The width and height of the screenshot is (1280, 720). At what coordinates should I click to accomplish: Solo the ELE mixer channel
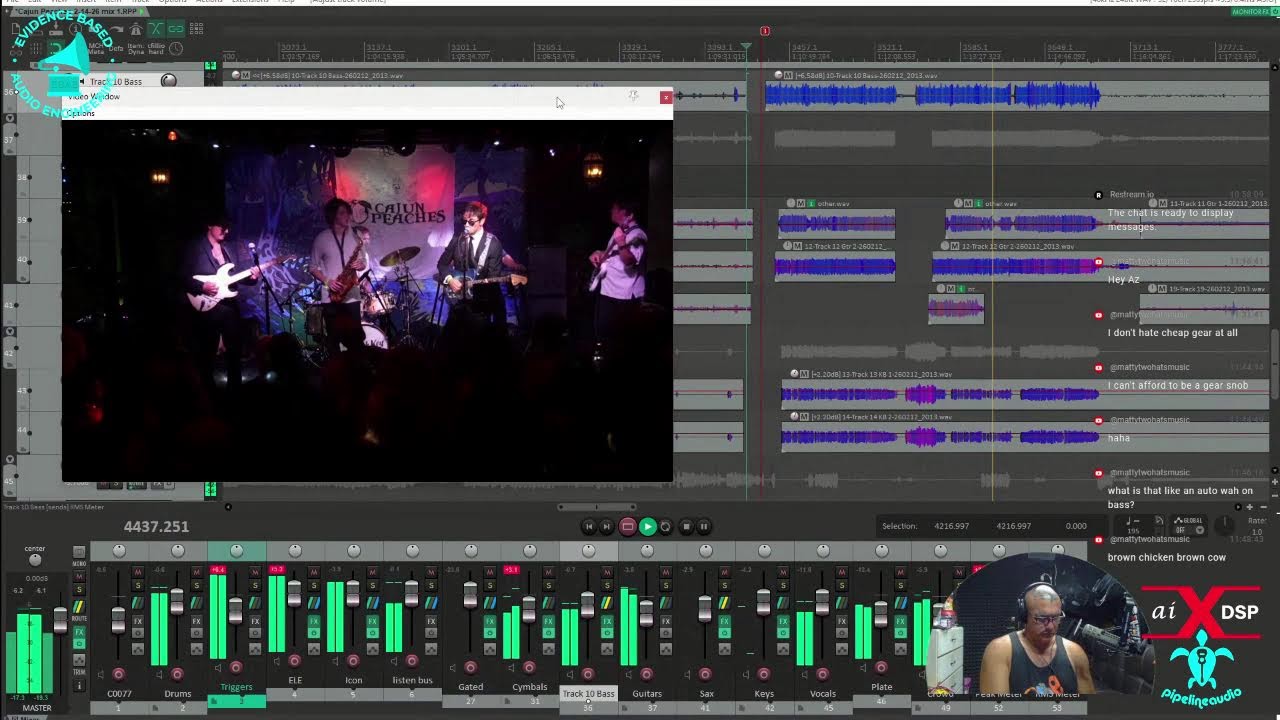(314, 585)
